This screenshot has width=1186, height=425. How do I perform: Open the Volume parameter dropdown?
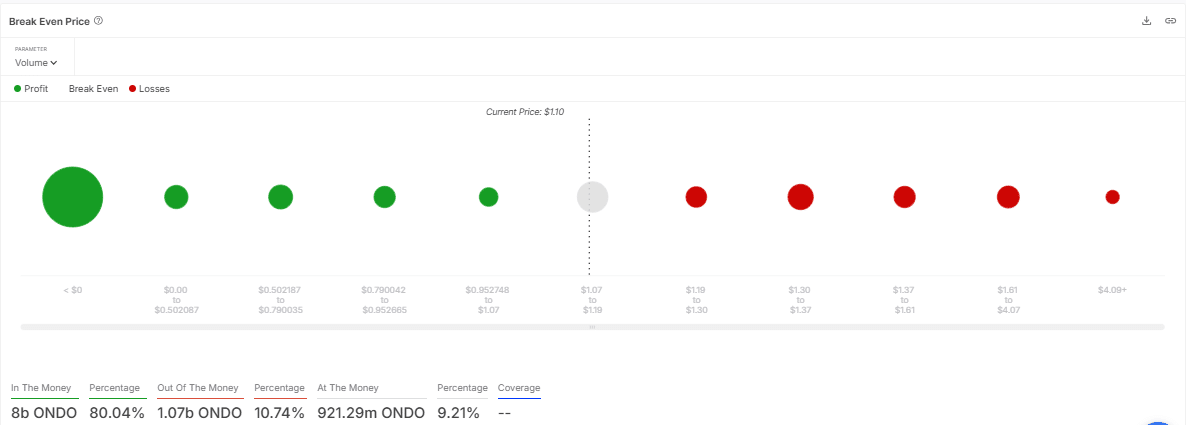click(36, 62)
